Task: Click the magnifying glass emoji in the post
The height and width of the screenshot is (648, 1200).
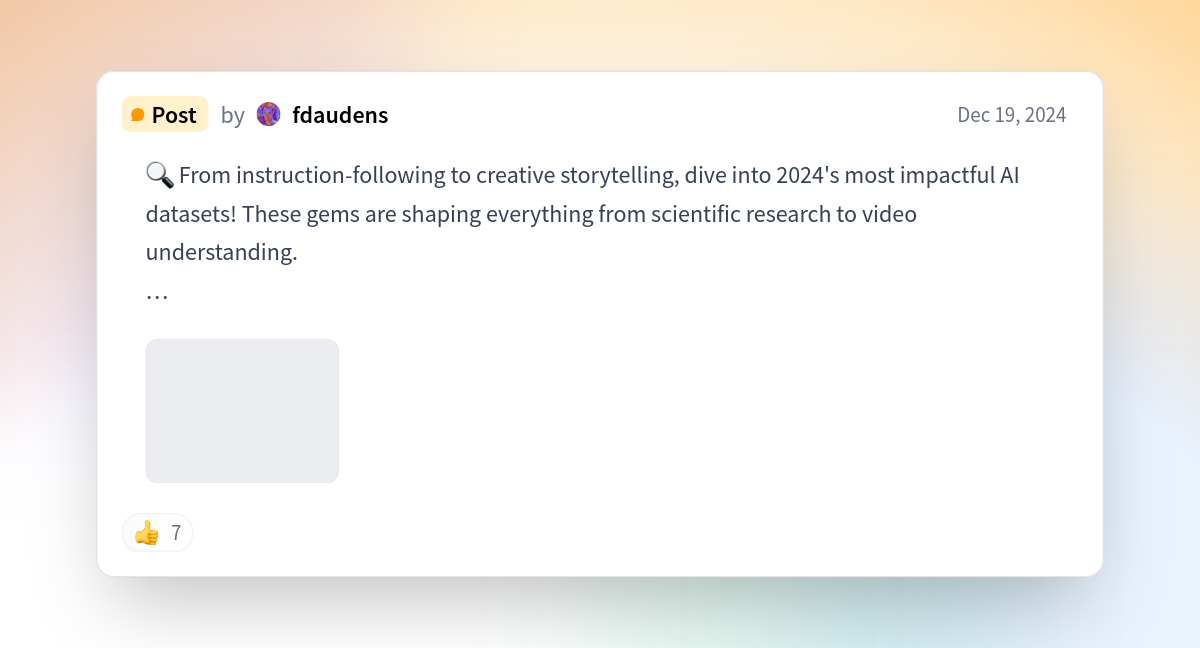Action: click(159, 175)
